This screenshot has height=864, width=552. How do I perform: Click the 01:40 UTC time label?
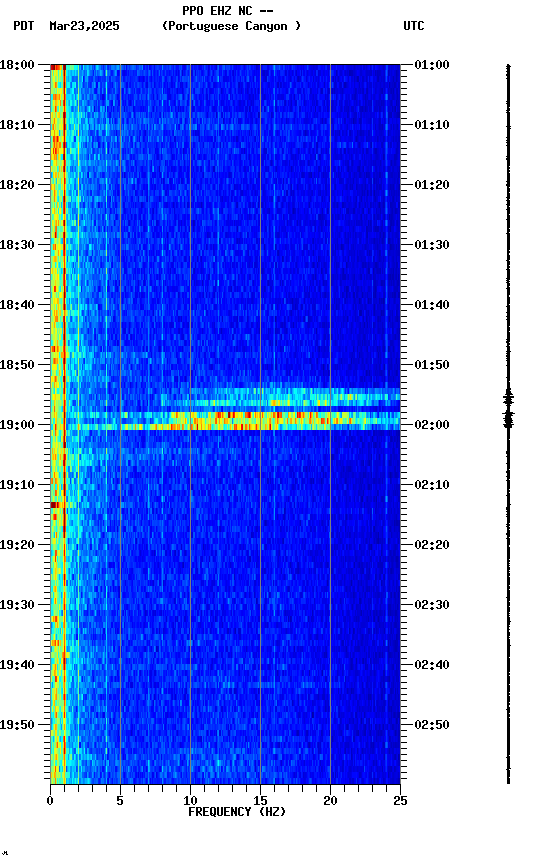click(x=432, y=305)
